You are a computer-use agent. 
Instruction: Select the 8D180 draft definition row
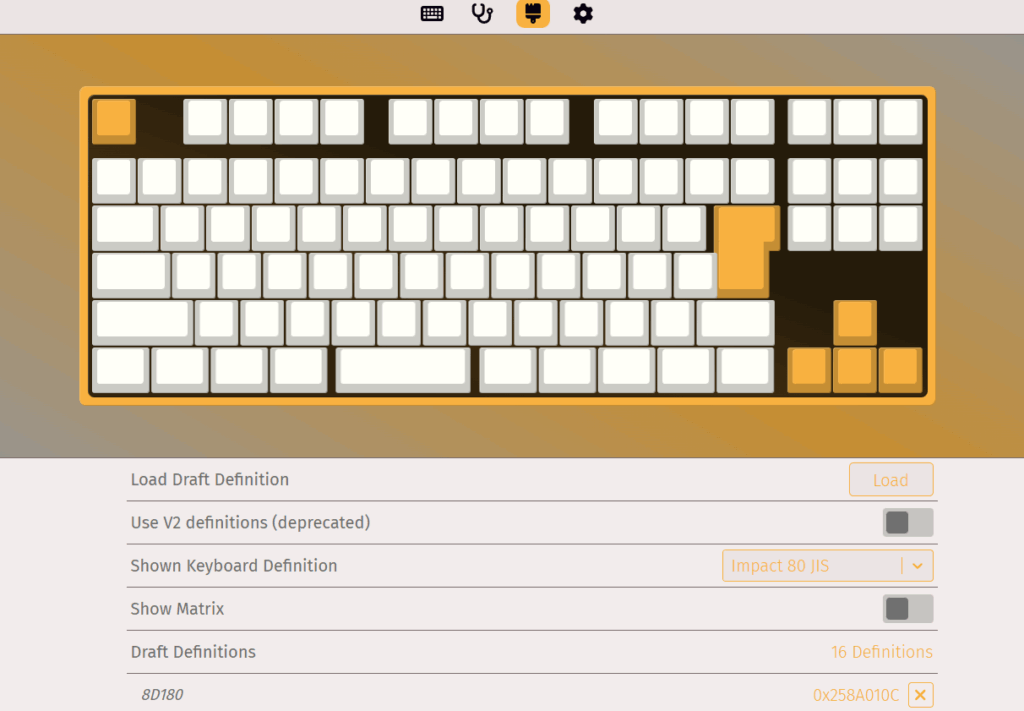pyautogui.click(x=162, y=694)
